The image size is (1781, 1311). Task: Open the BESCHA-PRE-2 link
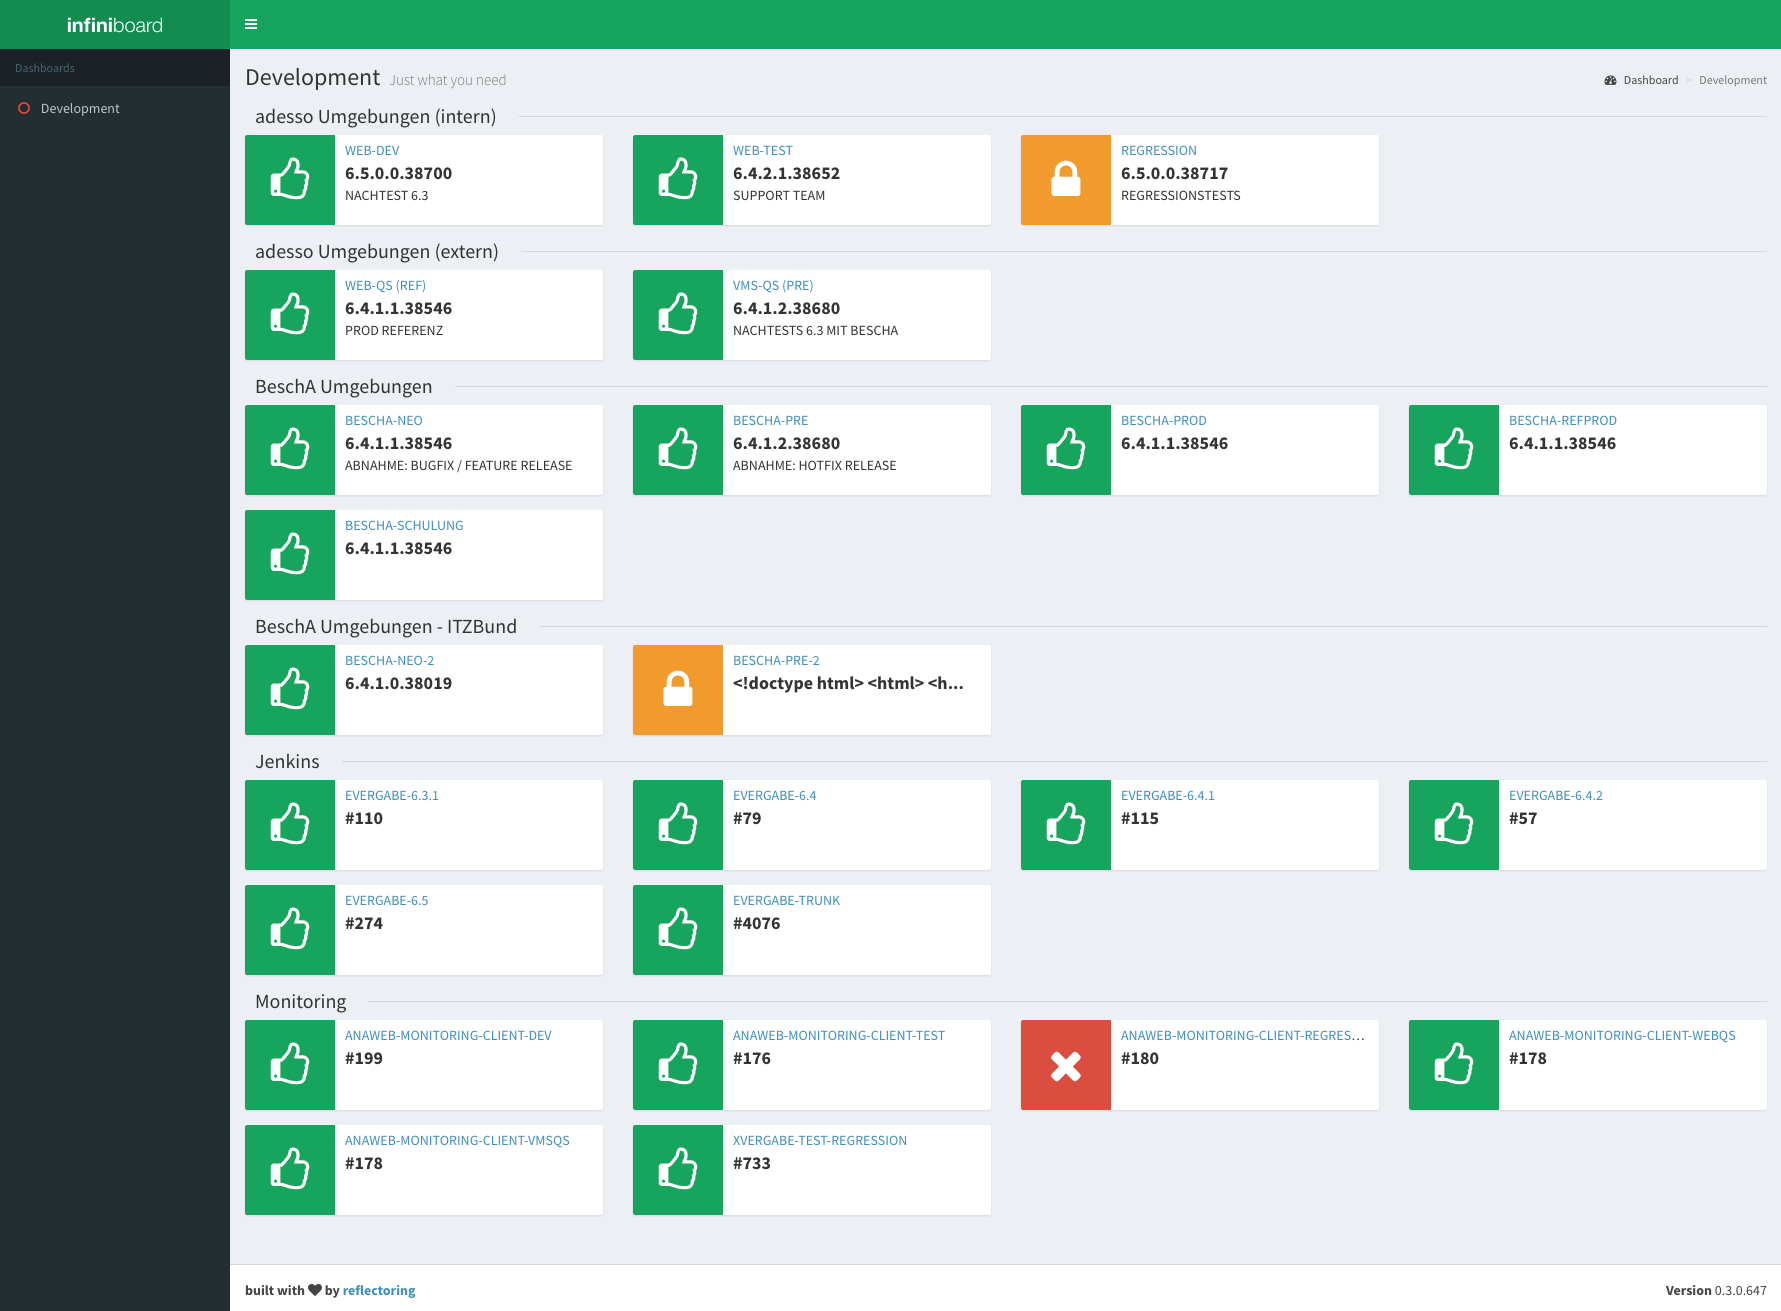coord(776,661)
